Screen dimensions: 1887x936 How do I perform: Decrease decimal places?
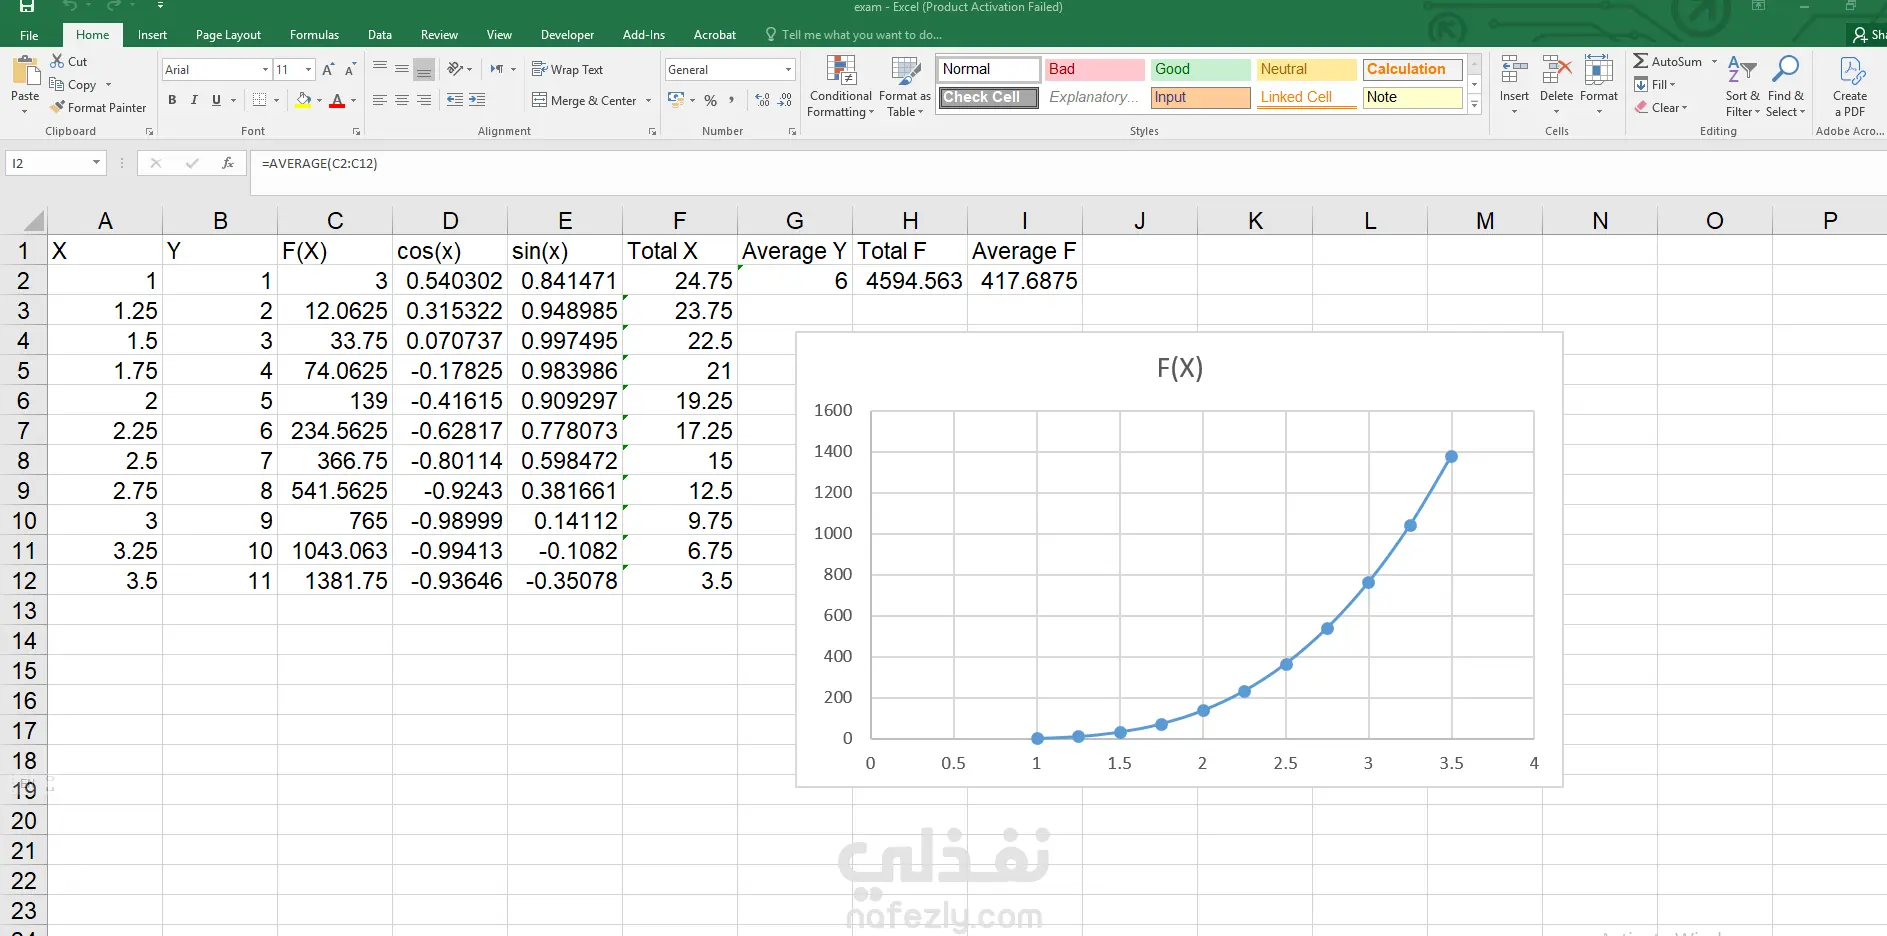[x=785, y=100]
